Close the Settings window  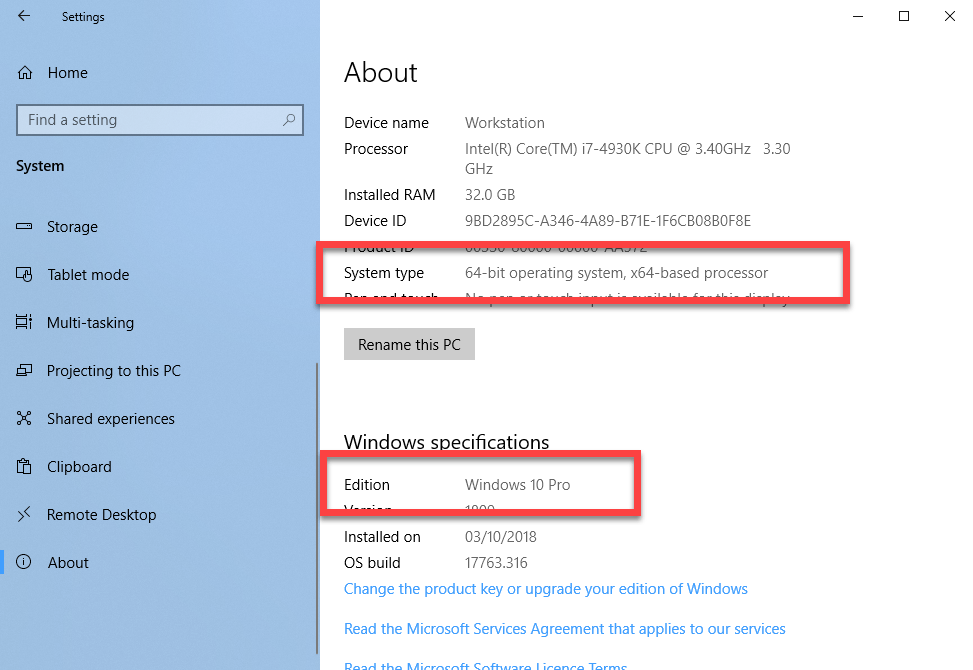click(950, 16)
